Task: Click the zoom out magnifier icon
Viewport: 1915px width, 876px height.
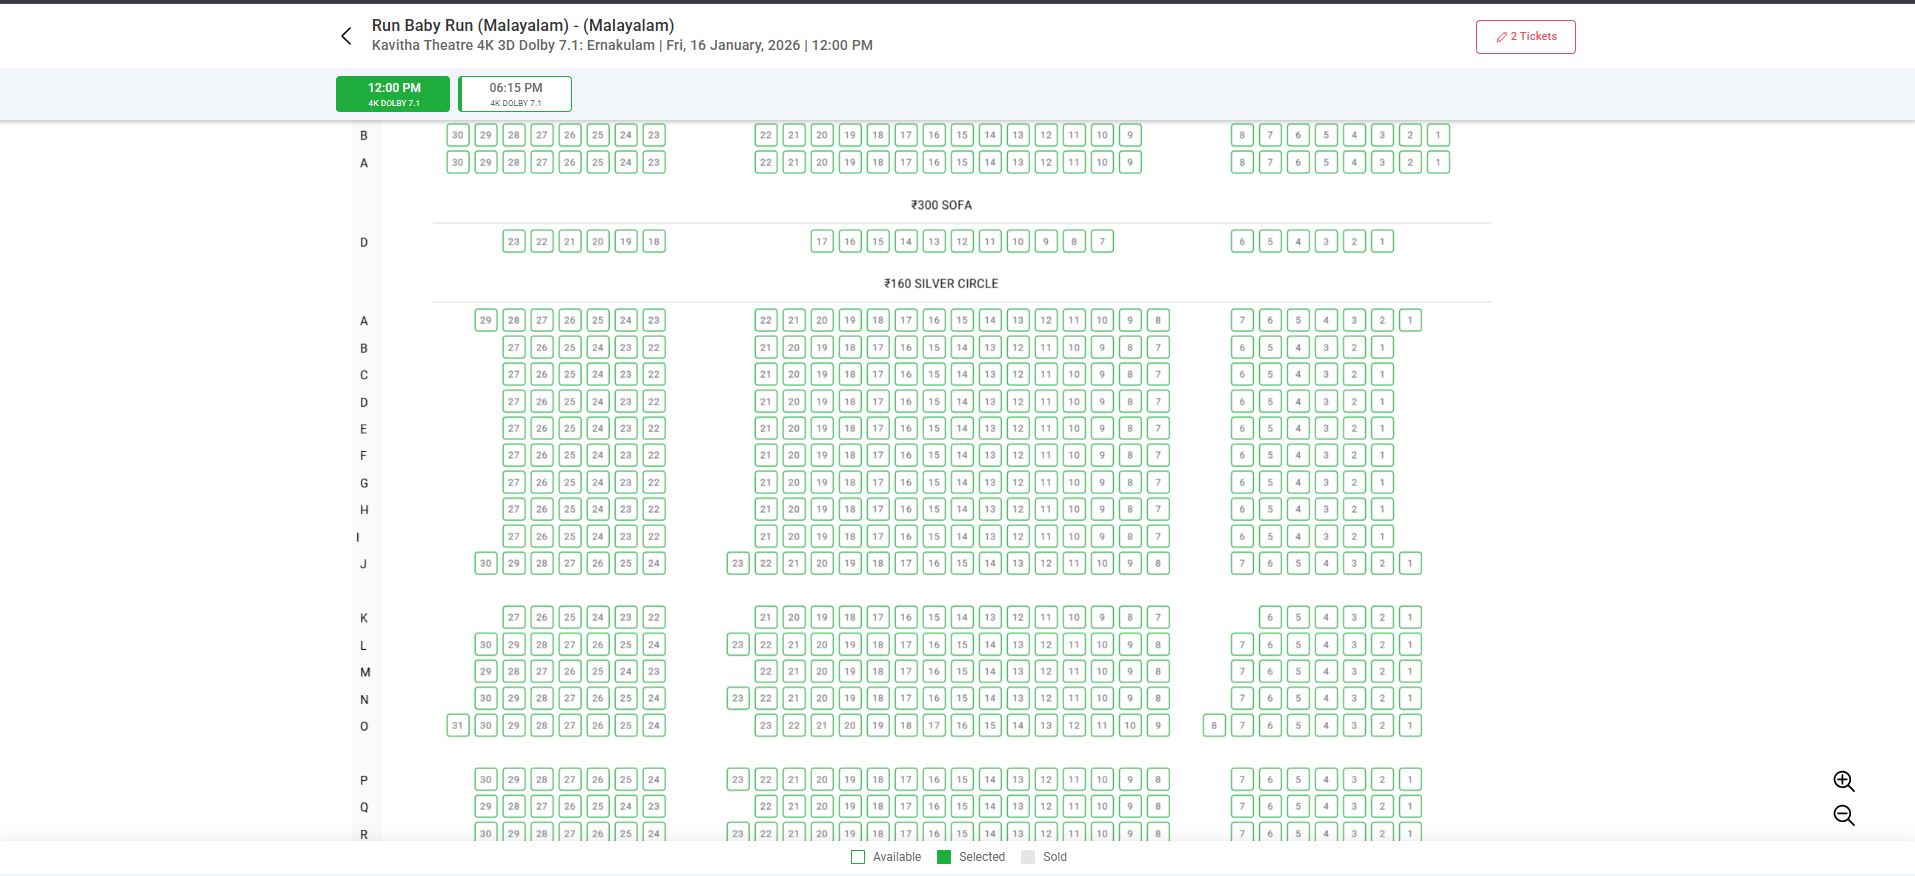Action: pyautogui.click(x=1843, y=815)
